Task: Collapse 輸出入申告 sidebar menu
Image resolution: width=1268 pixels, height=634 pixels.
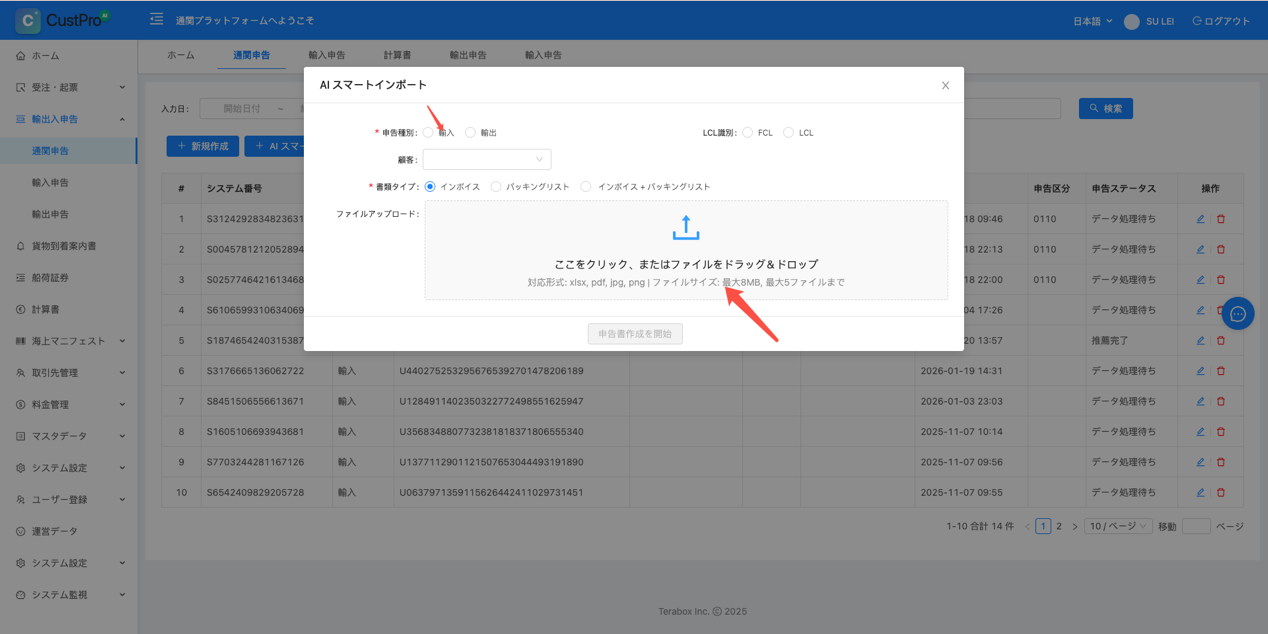Action: [x=69, y=119]
